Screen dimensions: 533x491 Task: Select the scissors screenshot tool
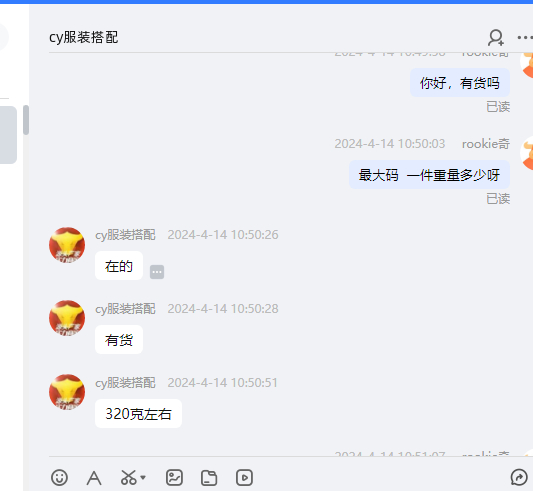129,477
